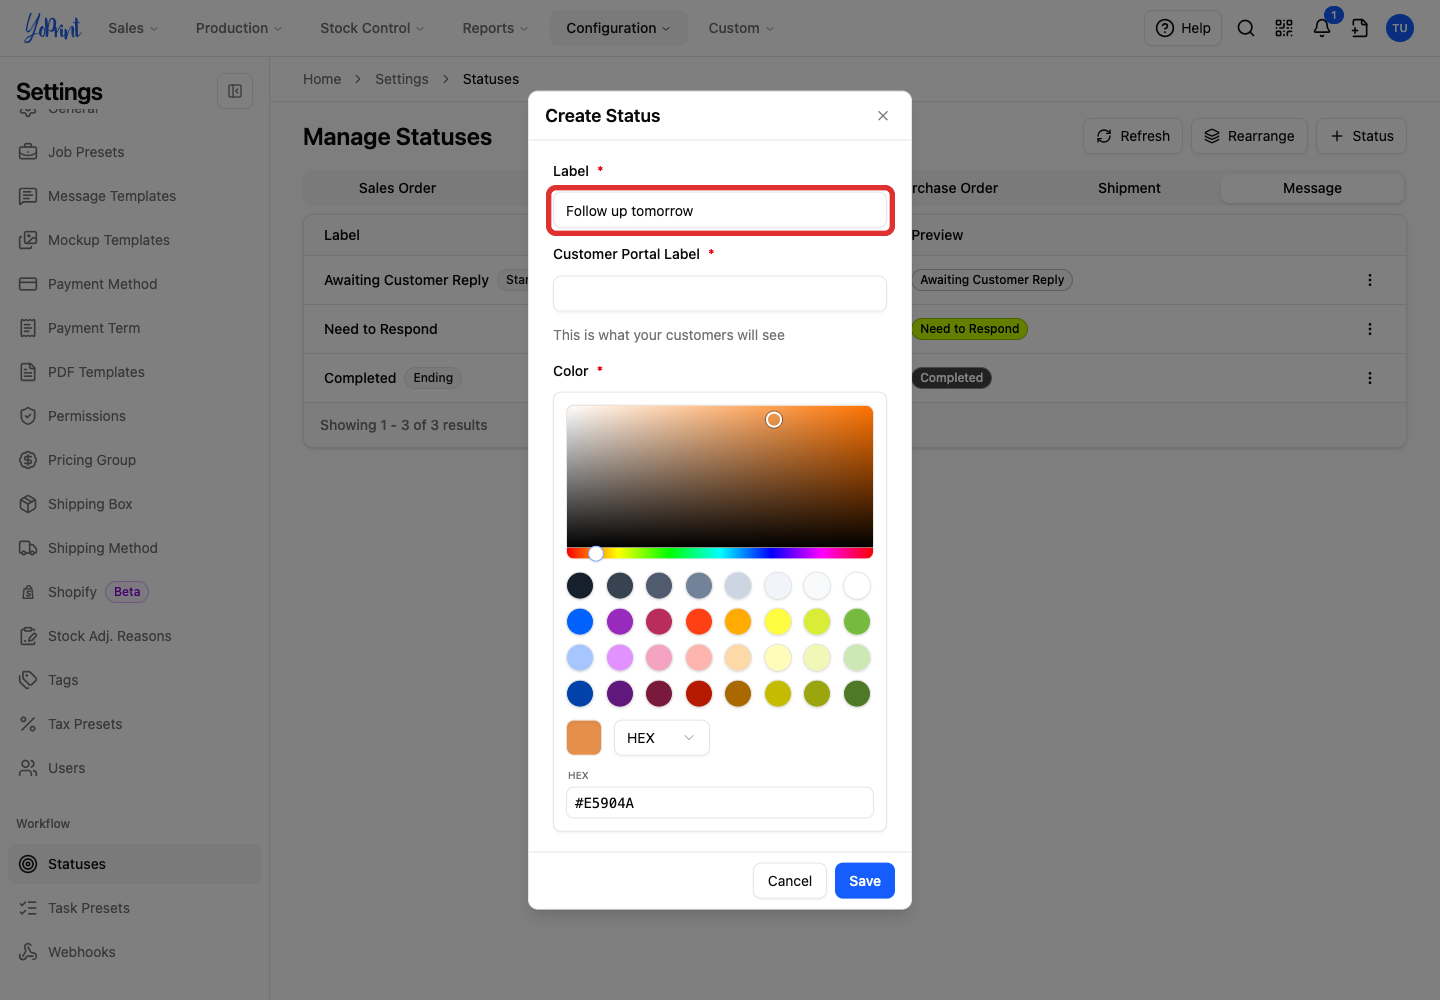Open row actions for Awaiting Customer Reply
1440x1000 pixels.
click(1370, 280)
